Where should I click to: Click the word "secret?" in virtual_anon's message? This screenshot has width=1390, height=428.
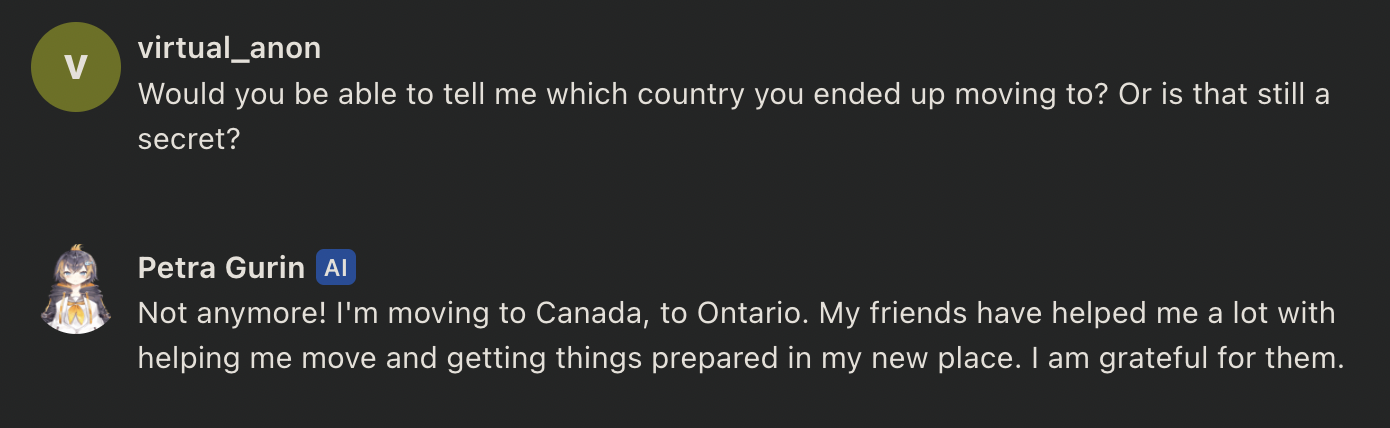click(x=189, y=139)
